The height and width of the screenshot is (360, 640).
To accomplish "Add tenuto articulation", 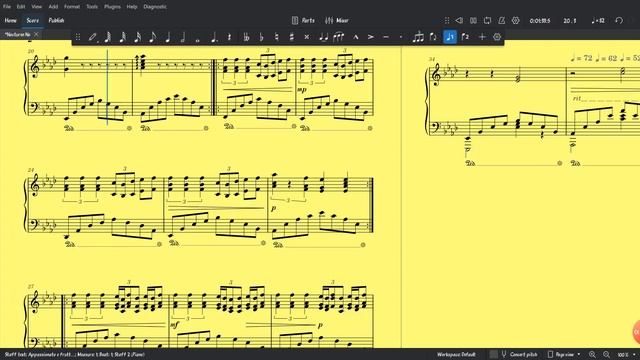I will pos(386,37).
